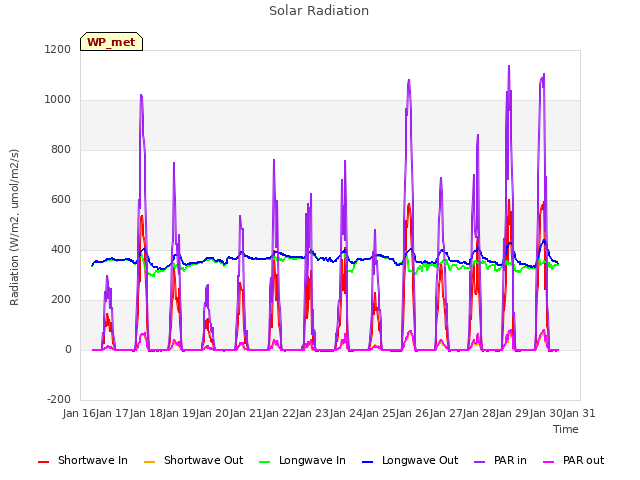The height and width of the screenshot is (480, 640).
Task: Click the magenta PAR out legend swatch
Action: 549,462
